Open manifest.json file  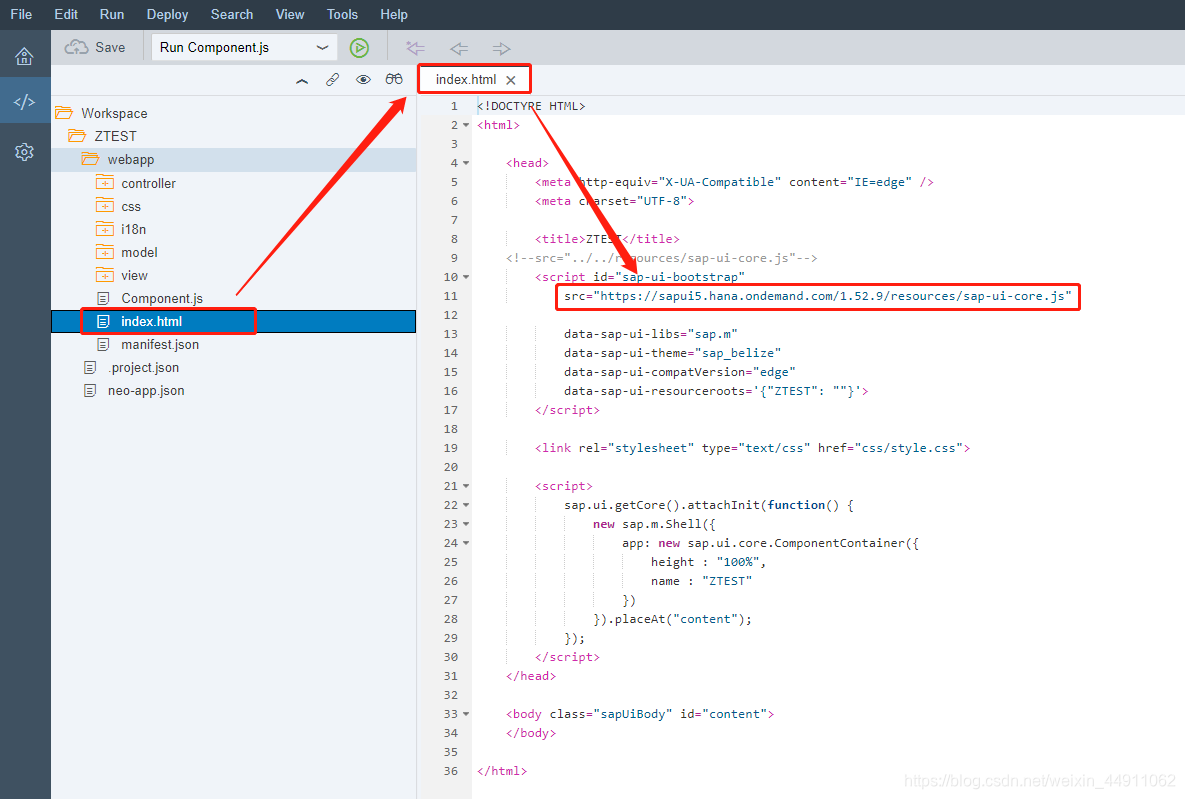160,345
